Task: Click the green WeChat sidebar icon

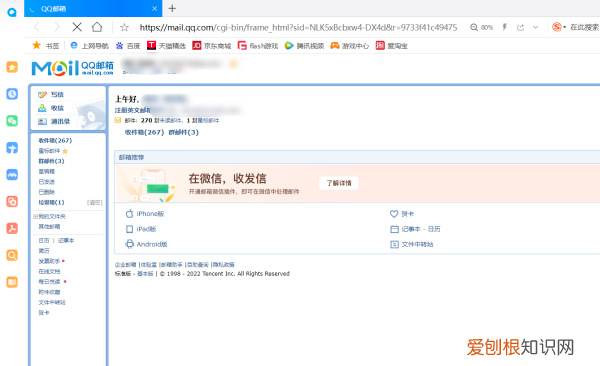Action: click(12, 121)
